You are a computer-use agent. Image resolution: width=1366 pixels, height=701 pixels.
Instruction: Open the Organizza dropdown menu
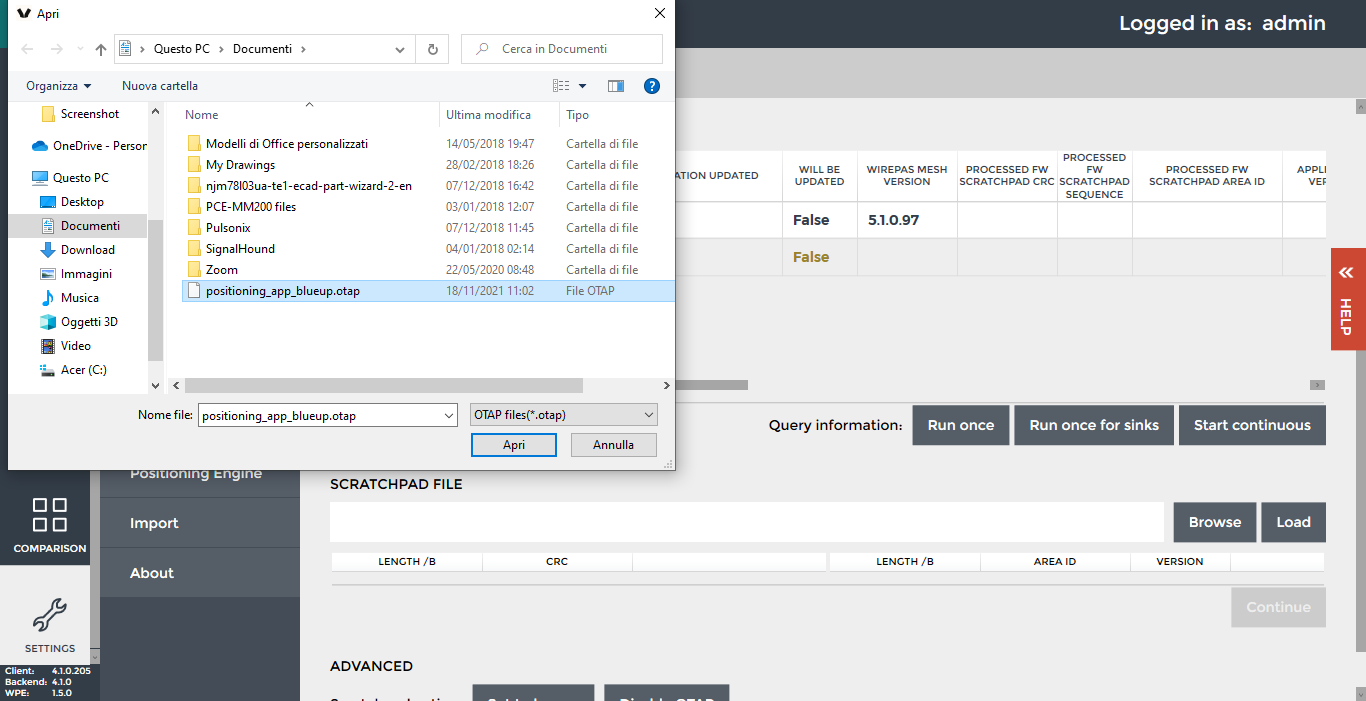coord(55,86)
